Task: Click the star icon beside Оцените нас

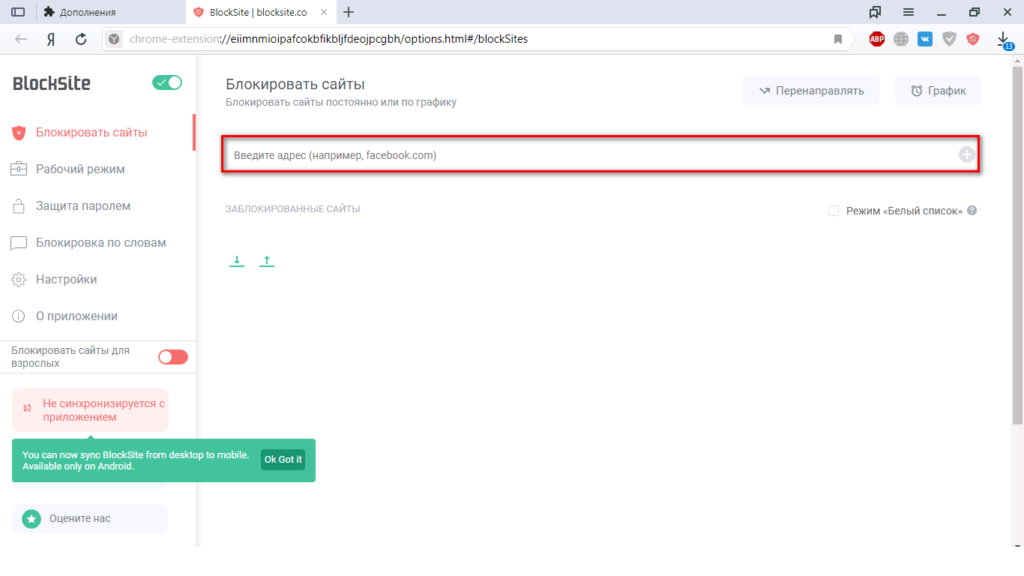Action: point(31,519)
